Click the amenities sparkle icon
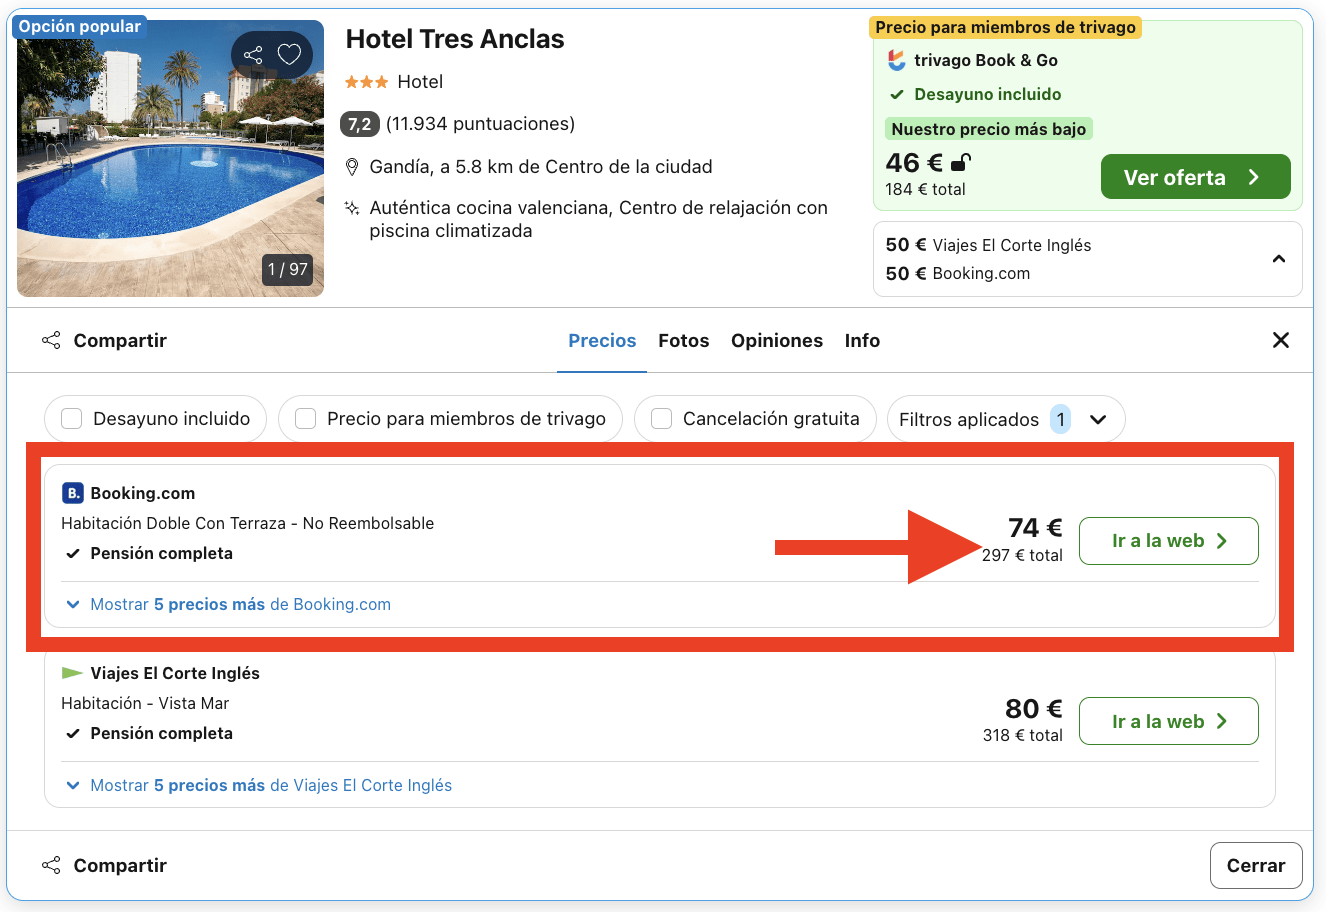This screenshot has height=912, width=1326. click(x=352, y=207)
